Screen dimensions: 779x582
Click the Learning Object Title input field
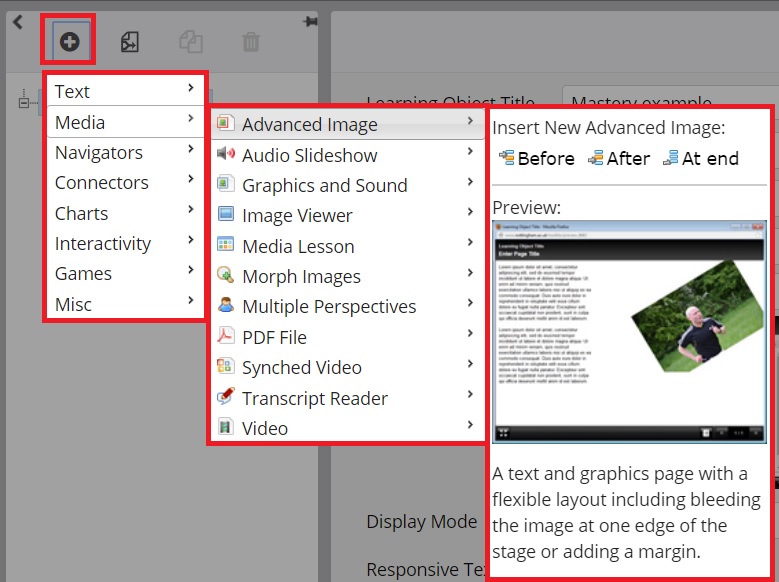[660, 102]
